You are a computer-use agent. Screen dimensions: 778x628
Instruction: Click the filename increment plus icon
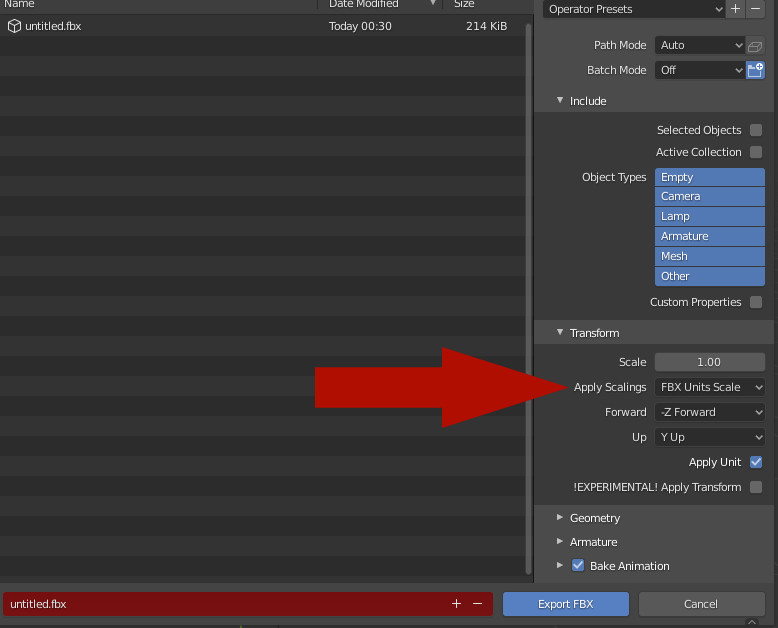[x=456, y=604]
